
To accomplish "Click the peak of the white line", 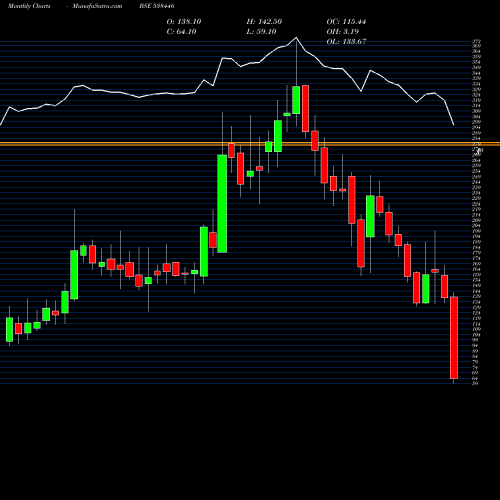I will pyautogui.click(x=296, y=38).
